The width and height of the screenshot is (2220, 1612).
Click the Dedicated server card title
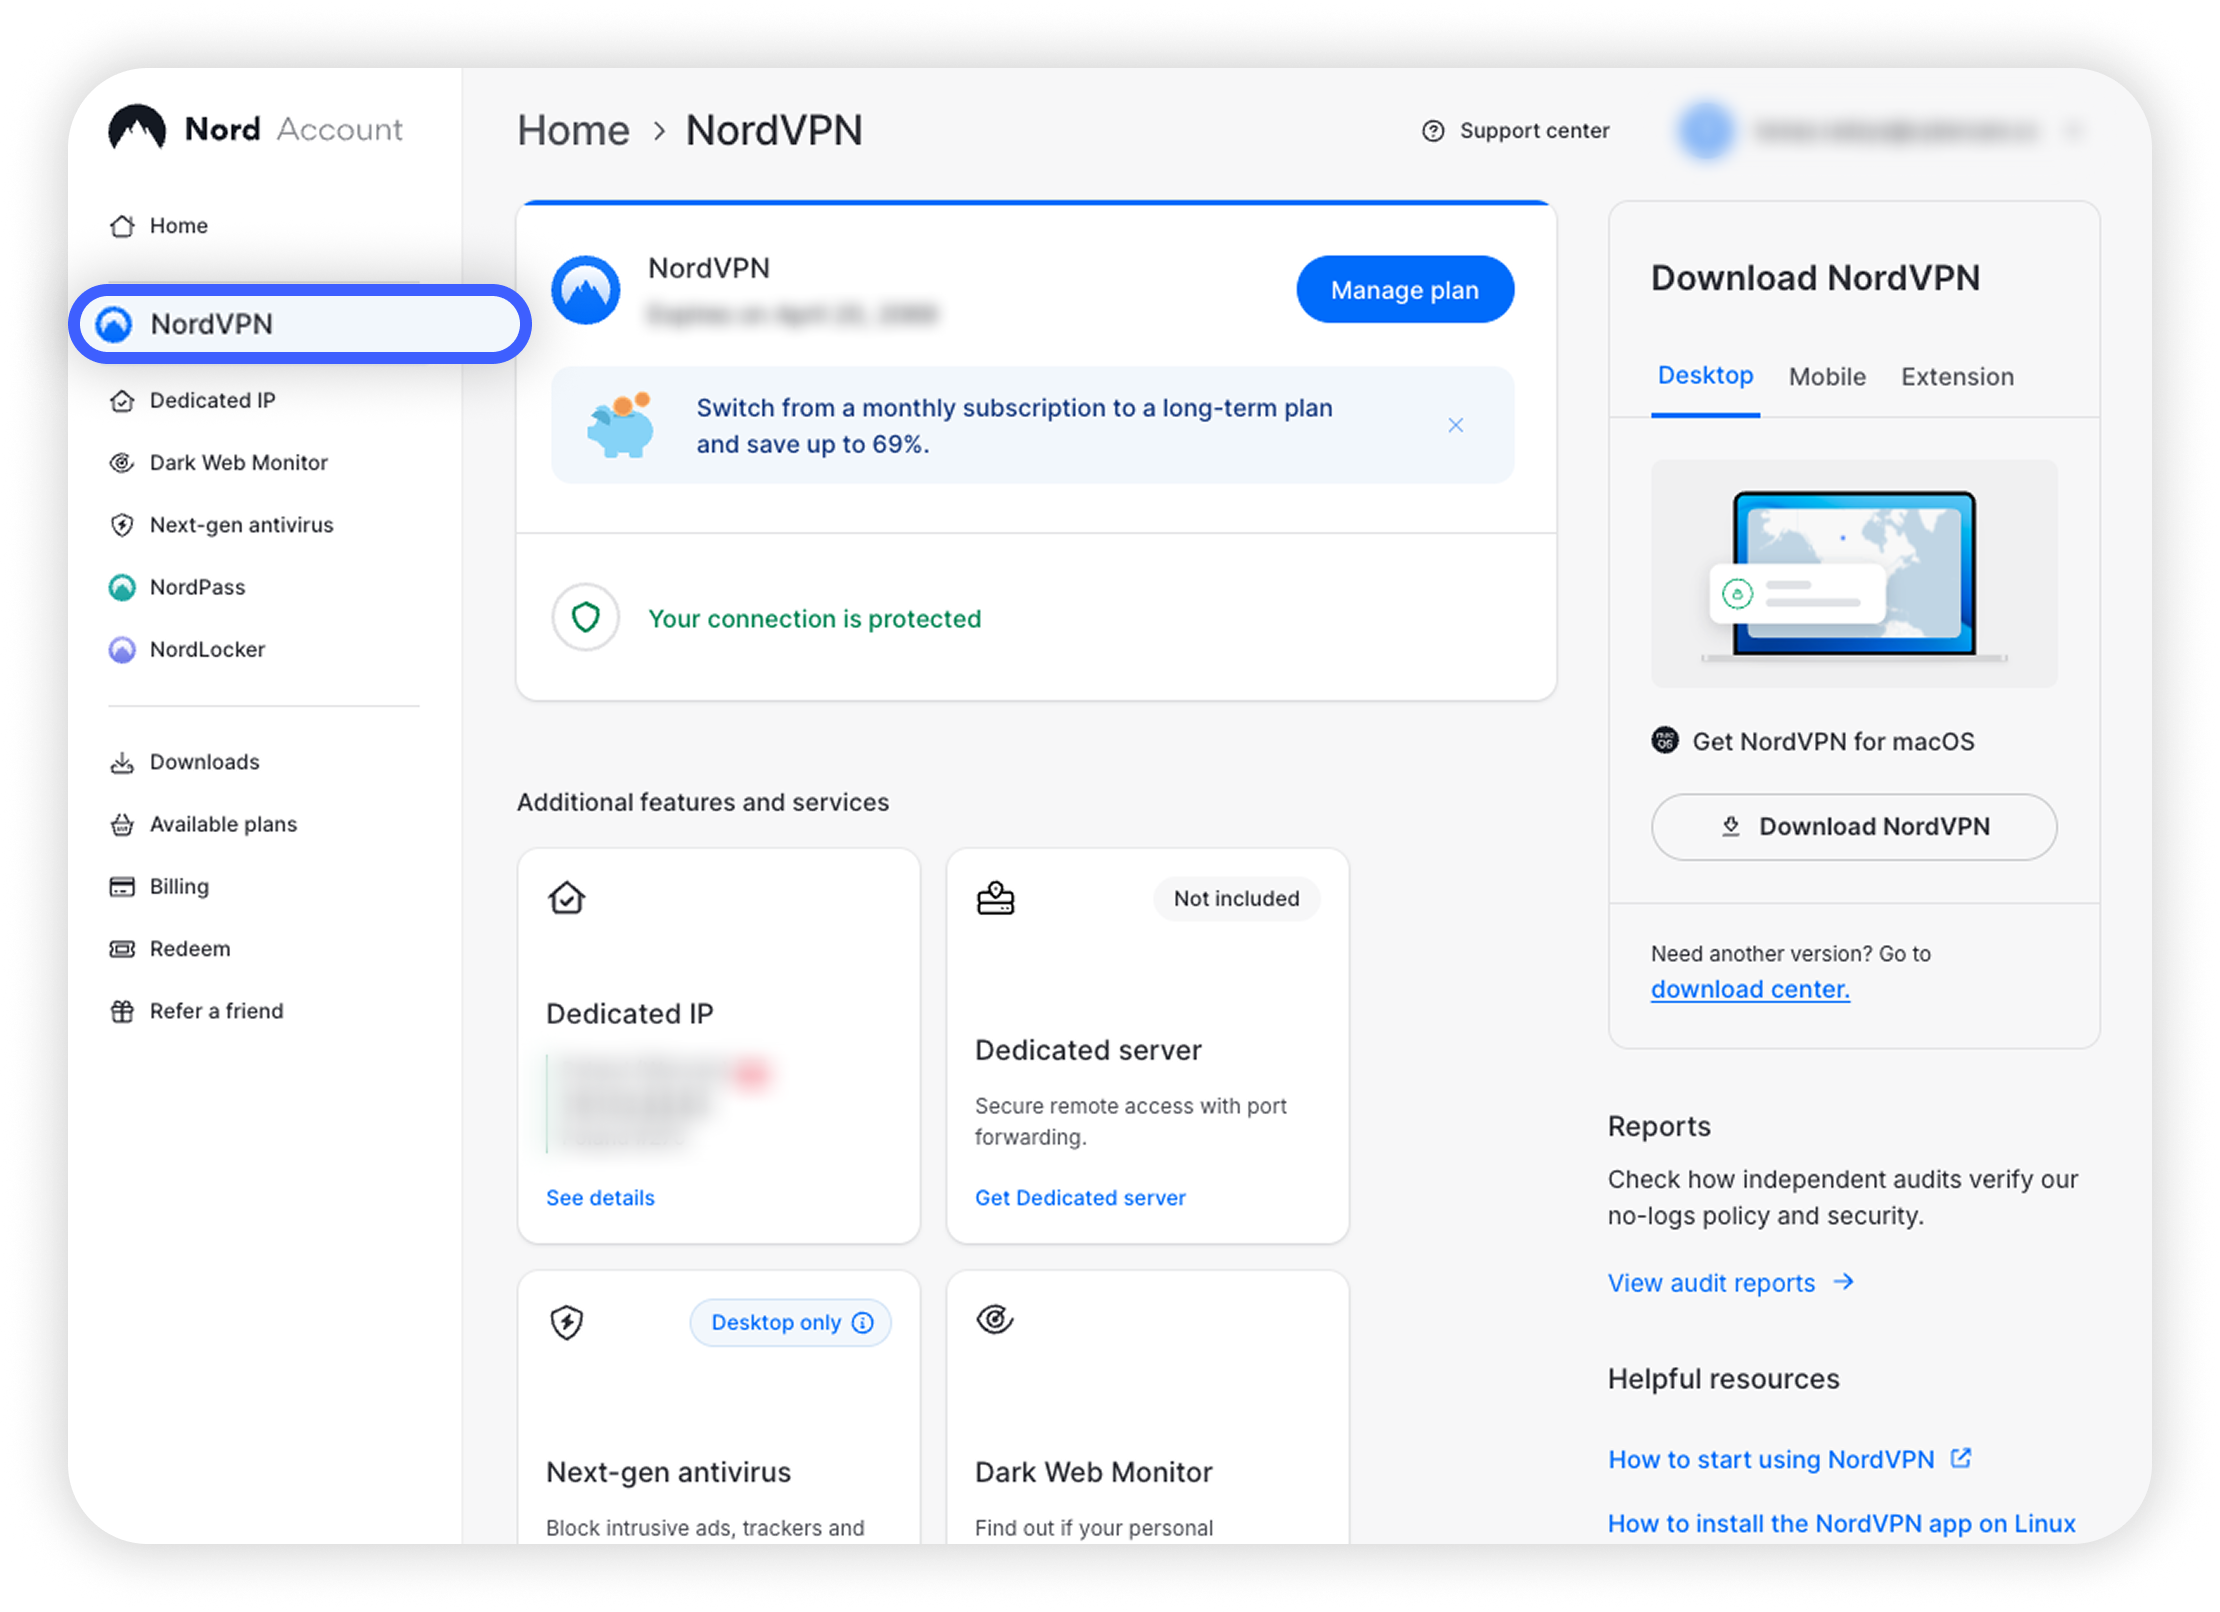(x=1088, y=1050)
